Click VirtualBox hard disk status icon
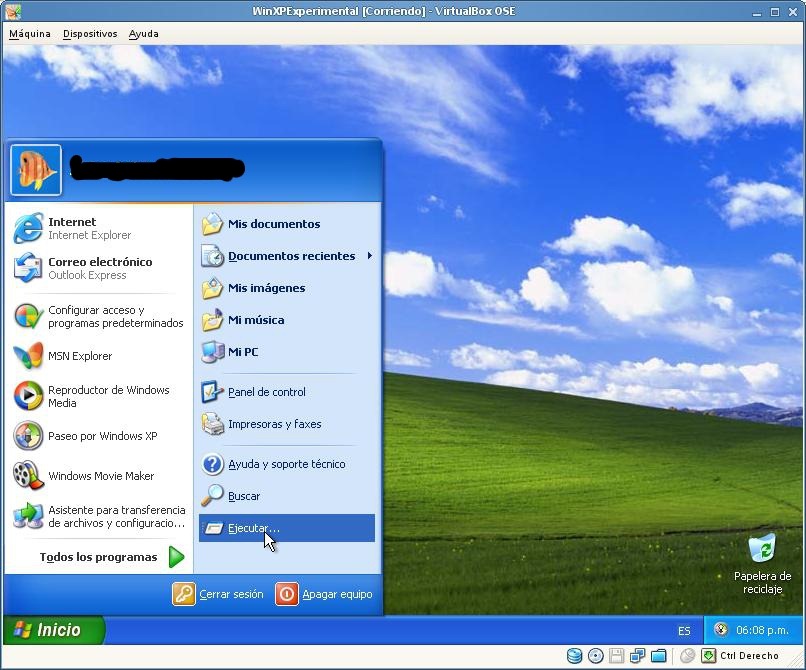 click(575, 656)
